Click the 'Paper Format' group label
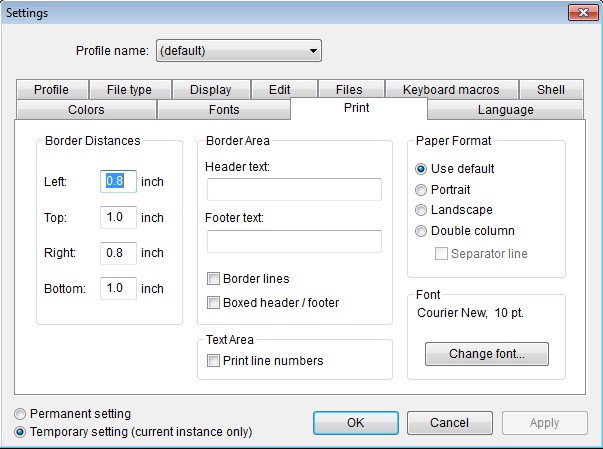The height and width of the screenshot is (449, 603). pos(453,141)
